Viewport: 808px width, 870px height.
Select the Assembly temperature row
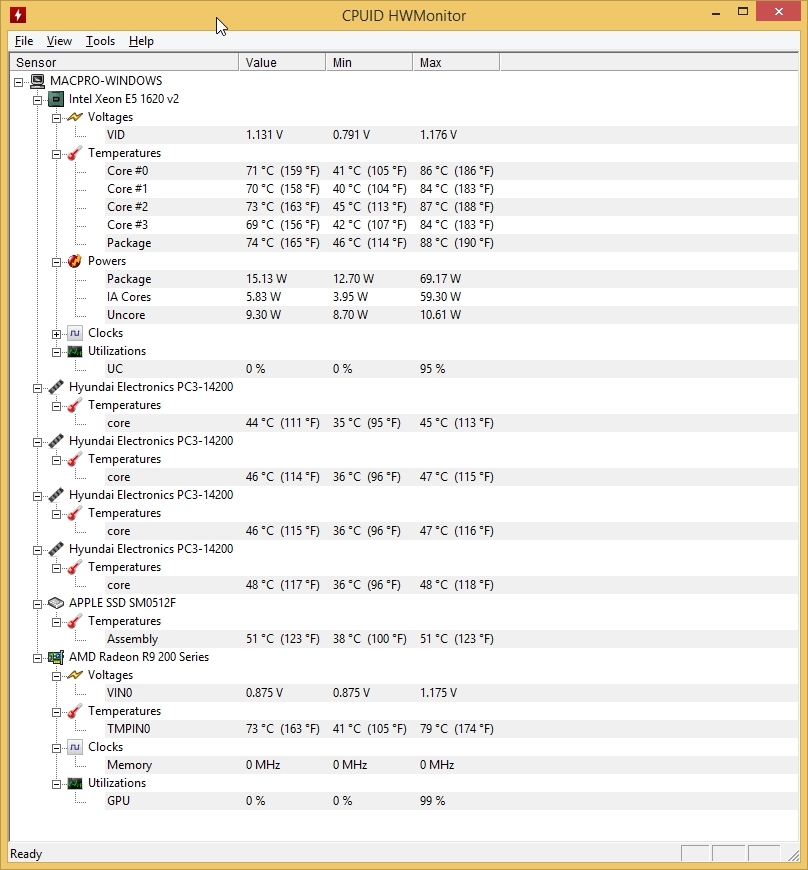(451, 639)
